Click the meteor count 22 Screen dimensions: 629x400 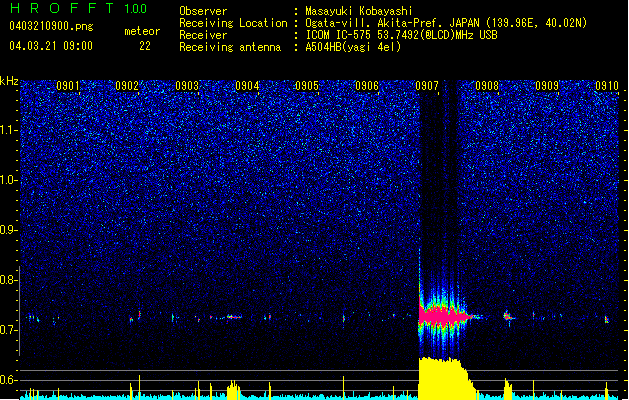[x=145, y=46]
